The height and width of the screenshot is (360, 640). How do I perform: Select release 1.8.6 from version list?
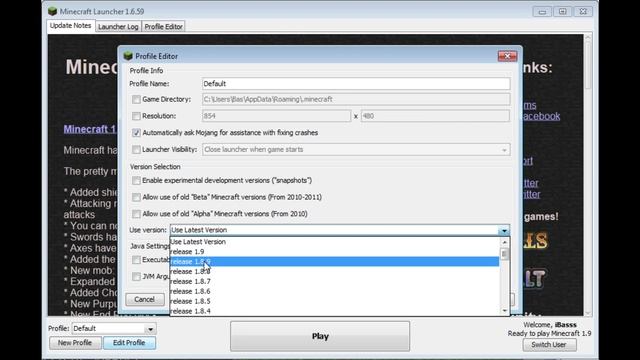pos(334,291)
